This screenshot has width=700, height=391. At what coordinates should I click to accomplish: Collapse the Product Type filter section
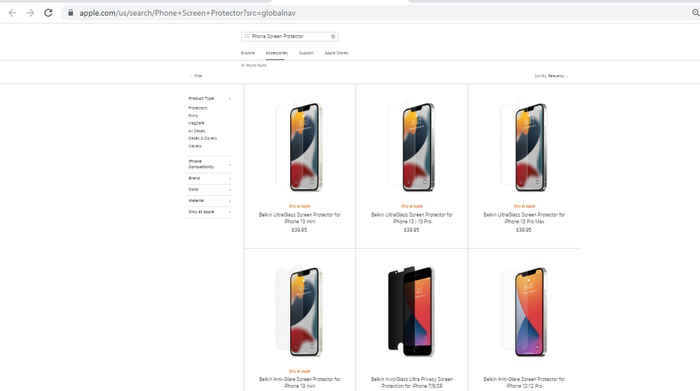[209, 98]
